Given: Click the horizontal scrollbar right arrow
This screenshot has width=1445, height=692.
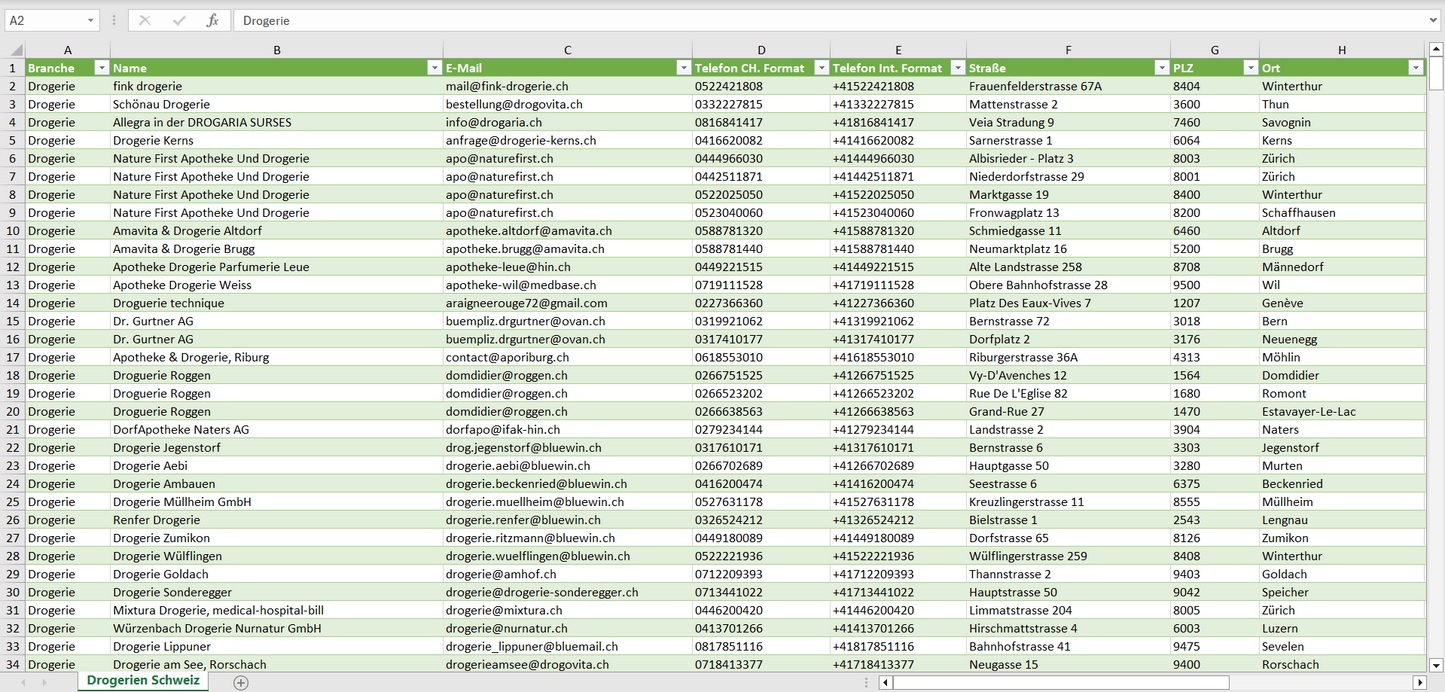Looking at the screenshot, I should click(x=1419, y=682).
